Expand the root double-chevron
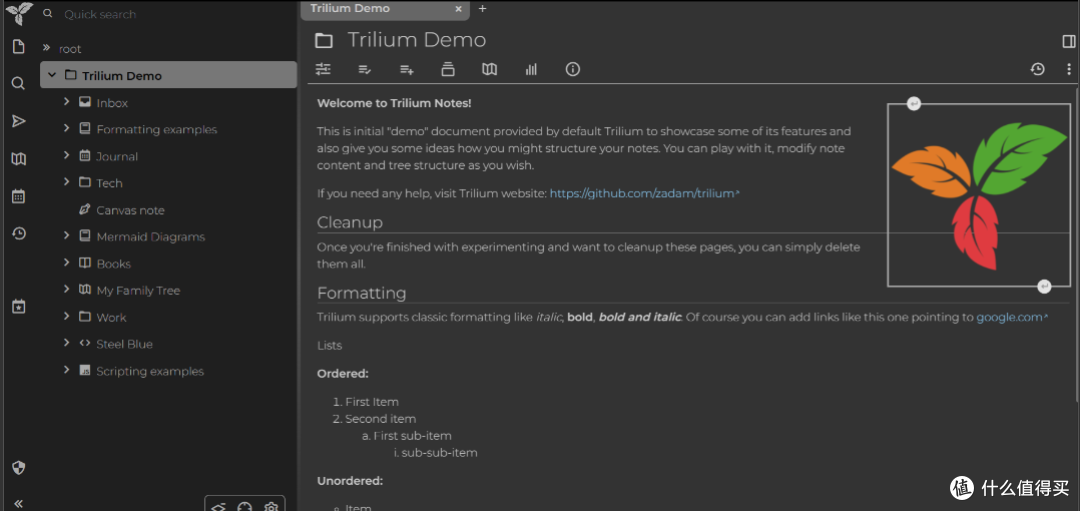Viewport: 1080px width, 511px height. 46,48
